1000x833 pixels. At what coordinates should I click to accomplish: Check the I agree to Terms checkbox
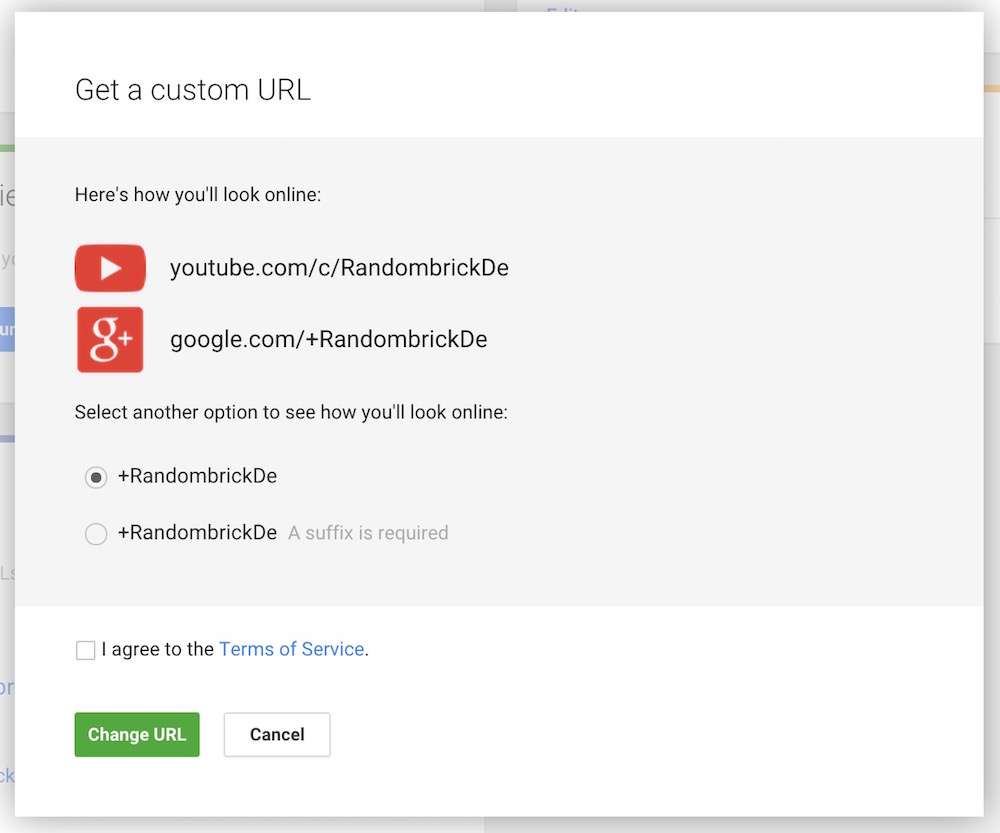pyautogui.click(x=85, y=650)
